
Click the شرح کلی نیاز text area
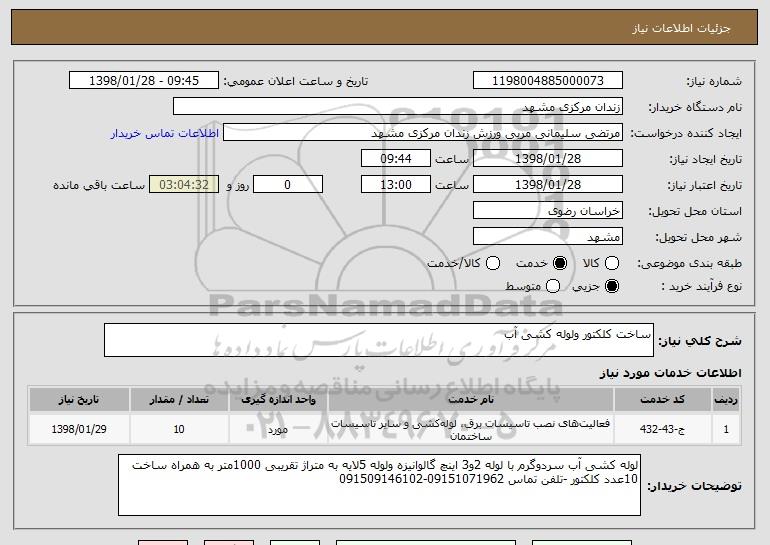(x=379, y=340)
